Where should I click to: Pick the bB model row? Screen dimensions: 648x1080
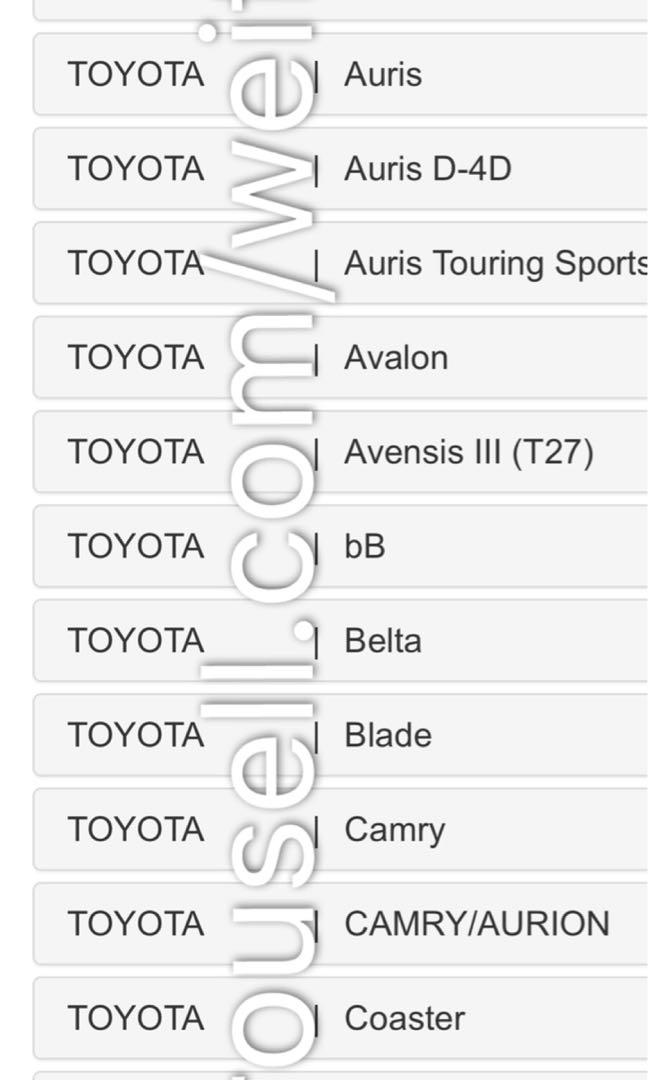point(365,547)
